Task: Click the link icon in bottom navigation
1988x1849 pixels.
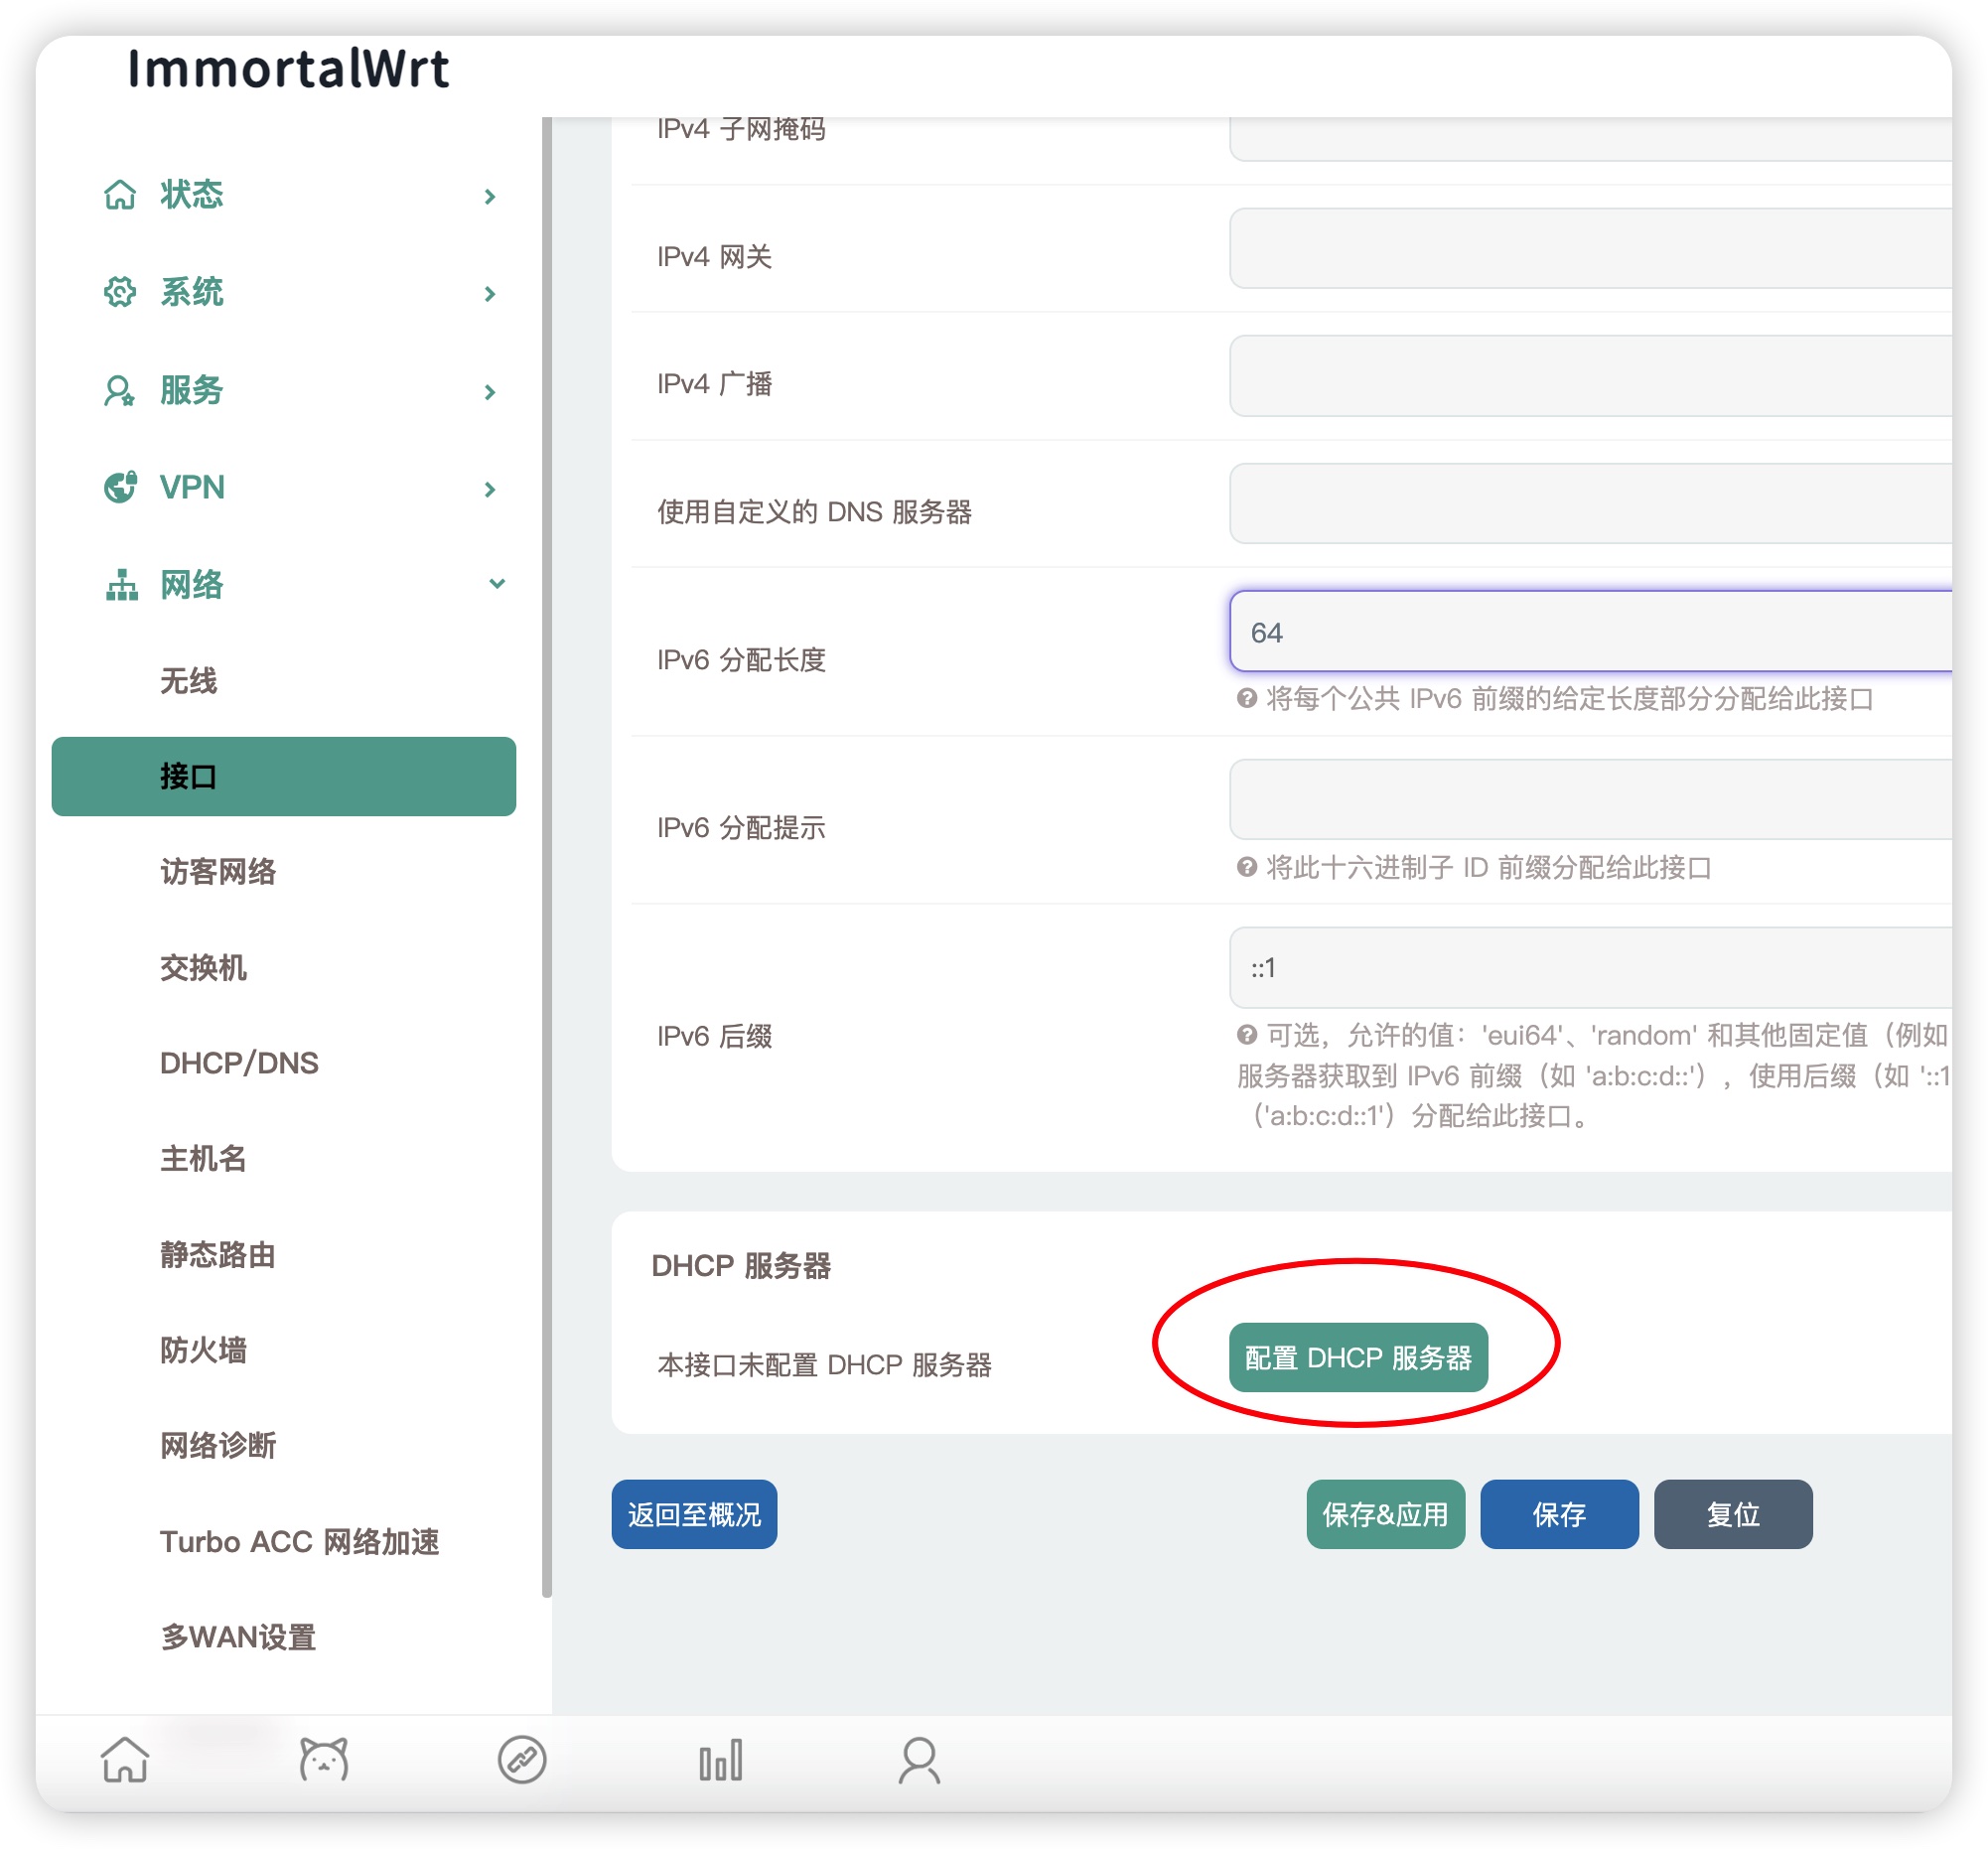Action: tap(521, 1761)
